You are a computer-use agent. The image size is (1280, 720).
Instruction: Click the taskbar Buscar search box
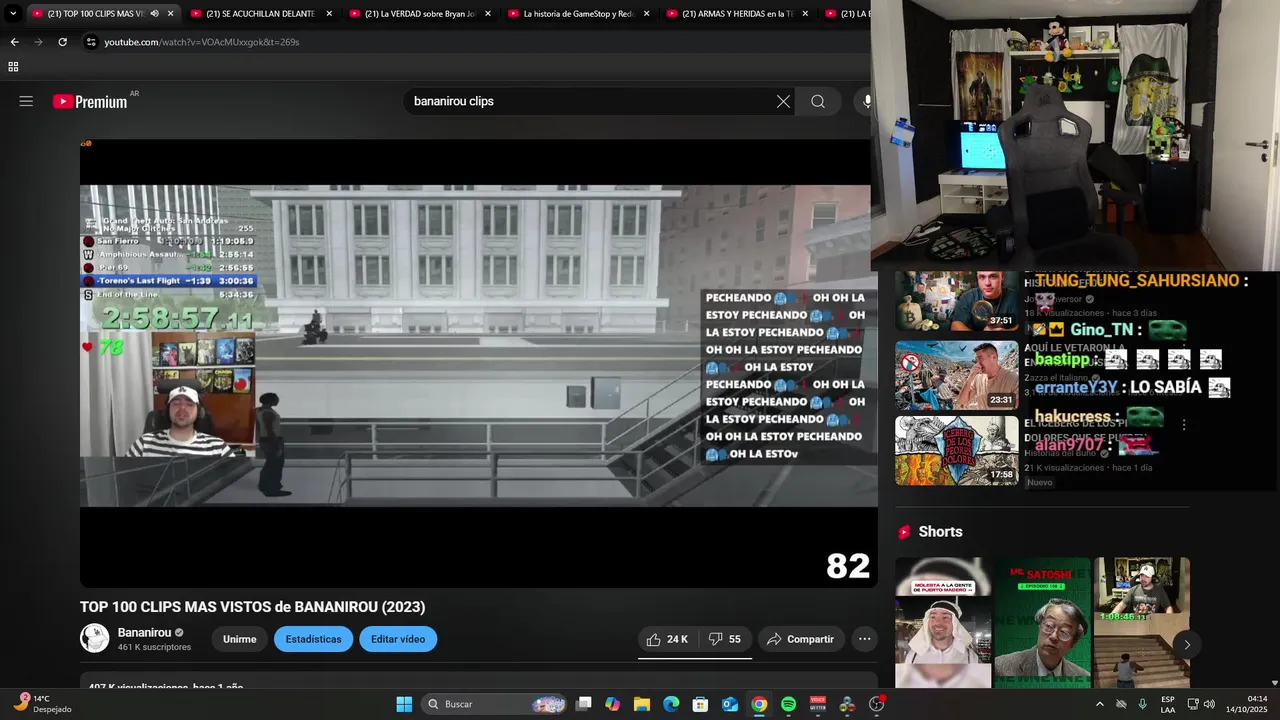(496, 704)
